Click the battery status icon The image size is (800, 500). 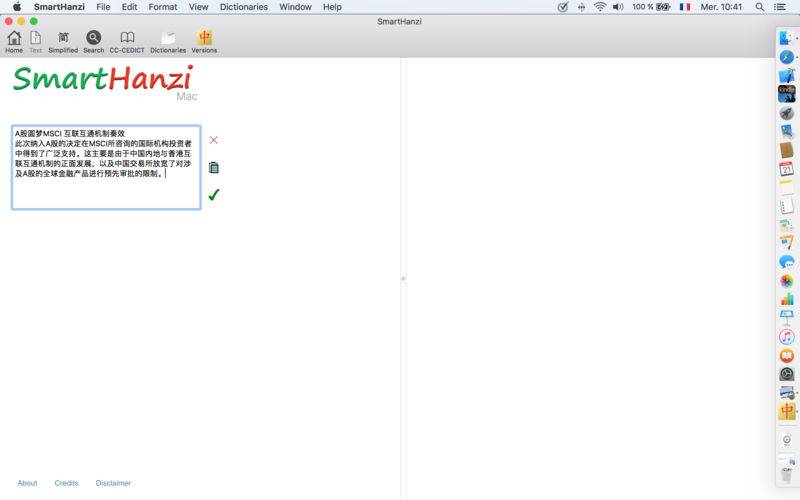point(663,7)
